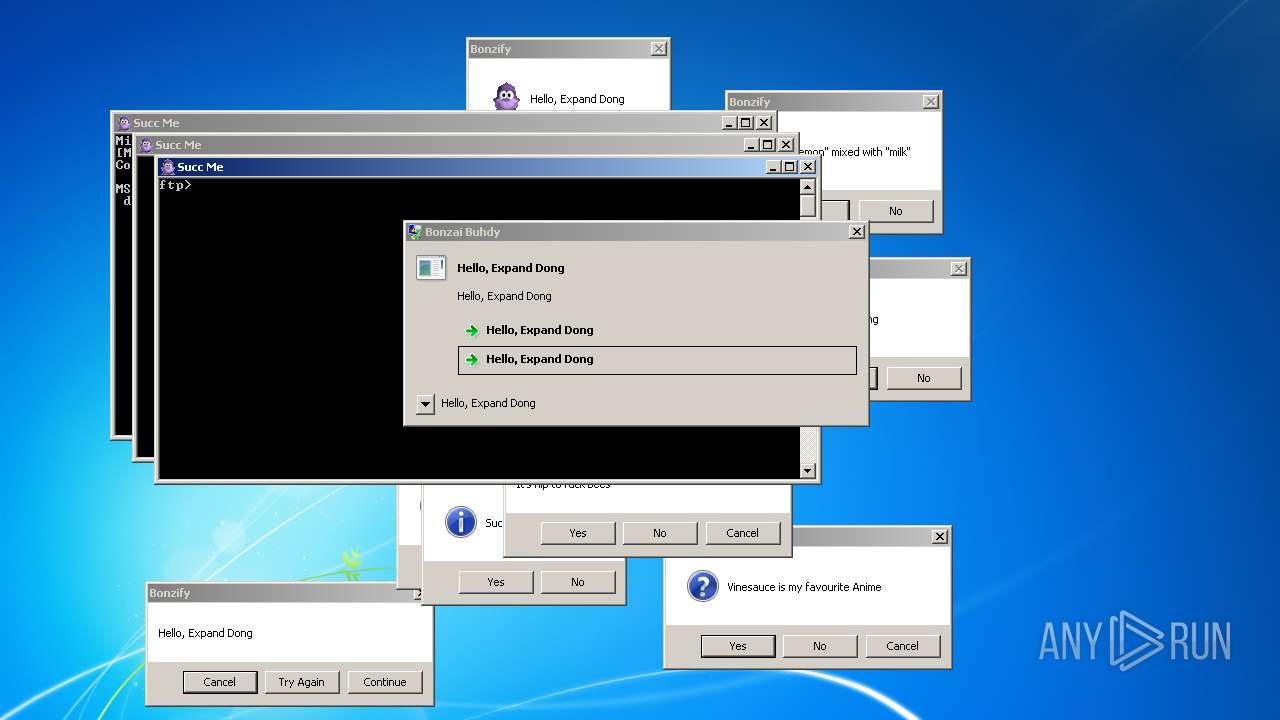
Task: Click bold Hello, Expand Dong heading in Bonzai Buhdy
Action: click(511, 268)
